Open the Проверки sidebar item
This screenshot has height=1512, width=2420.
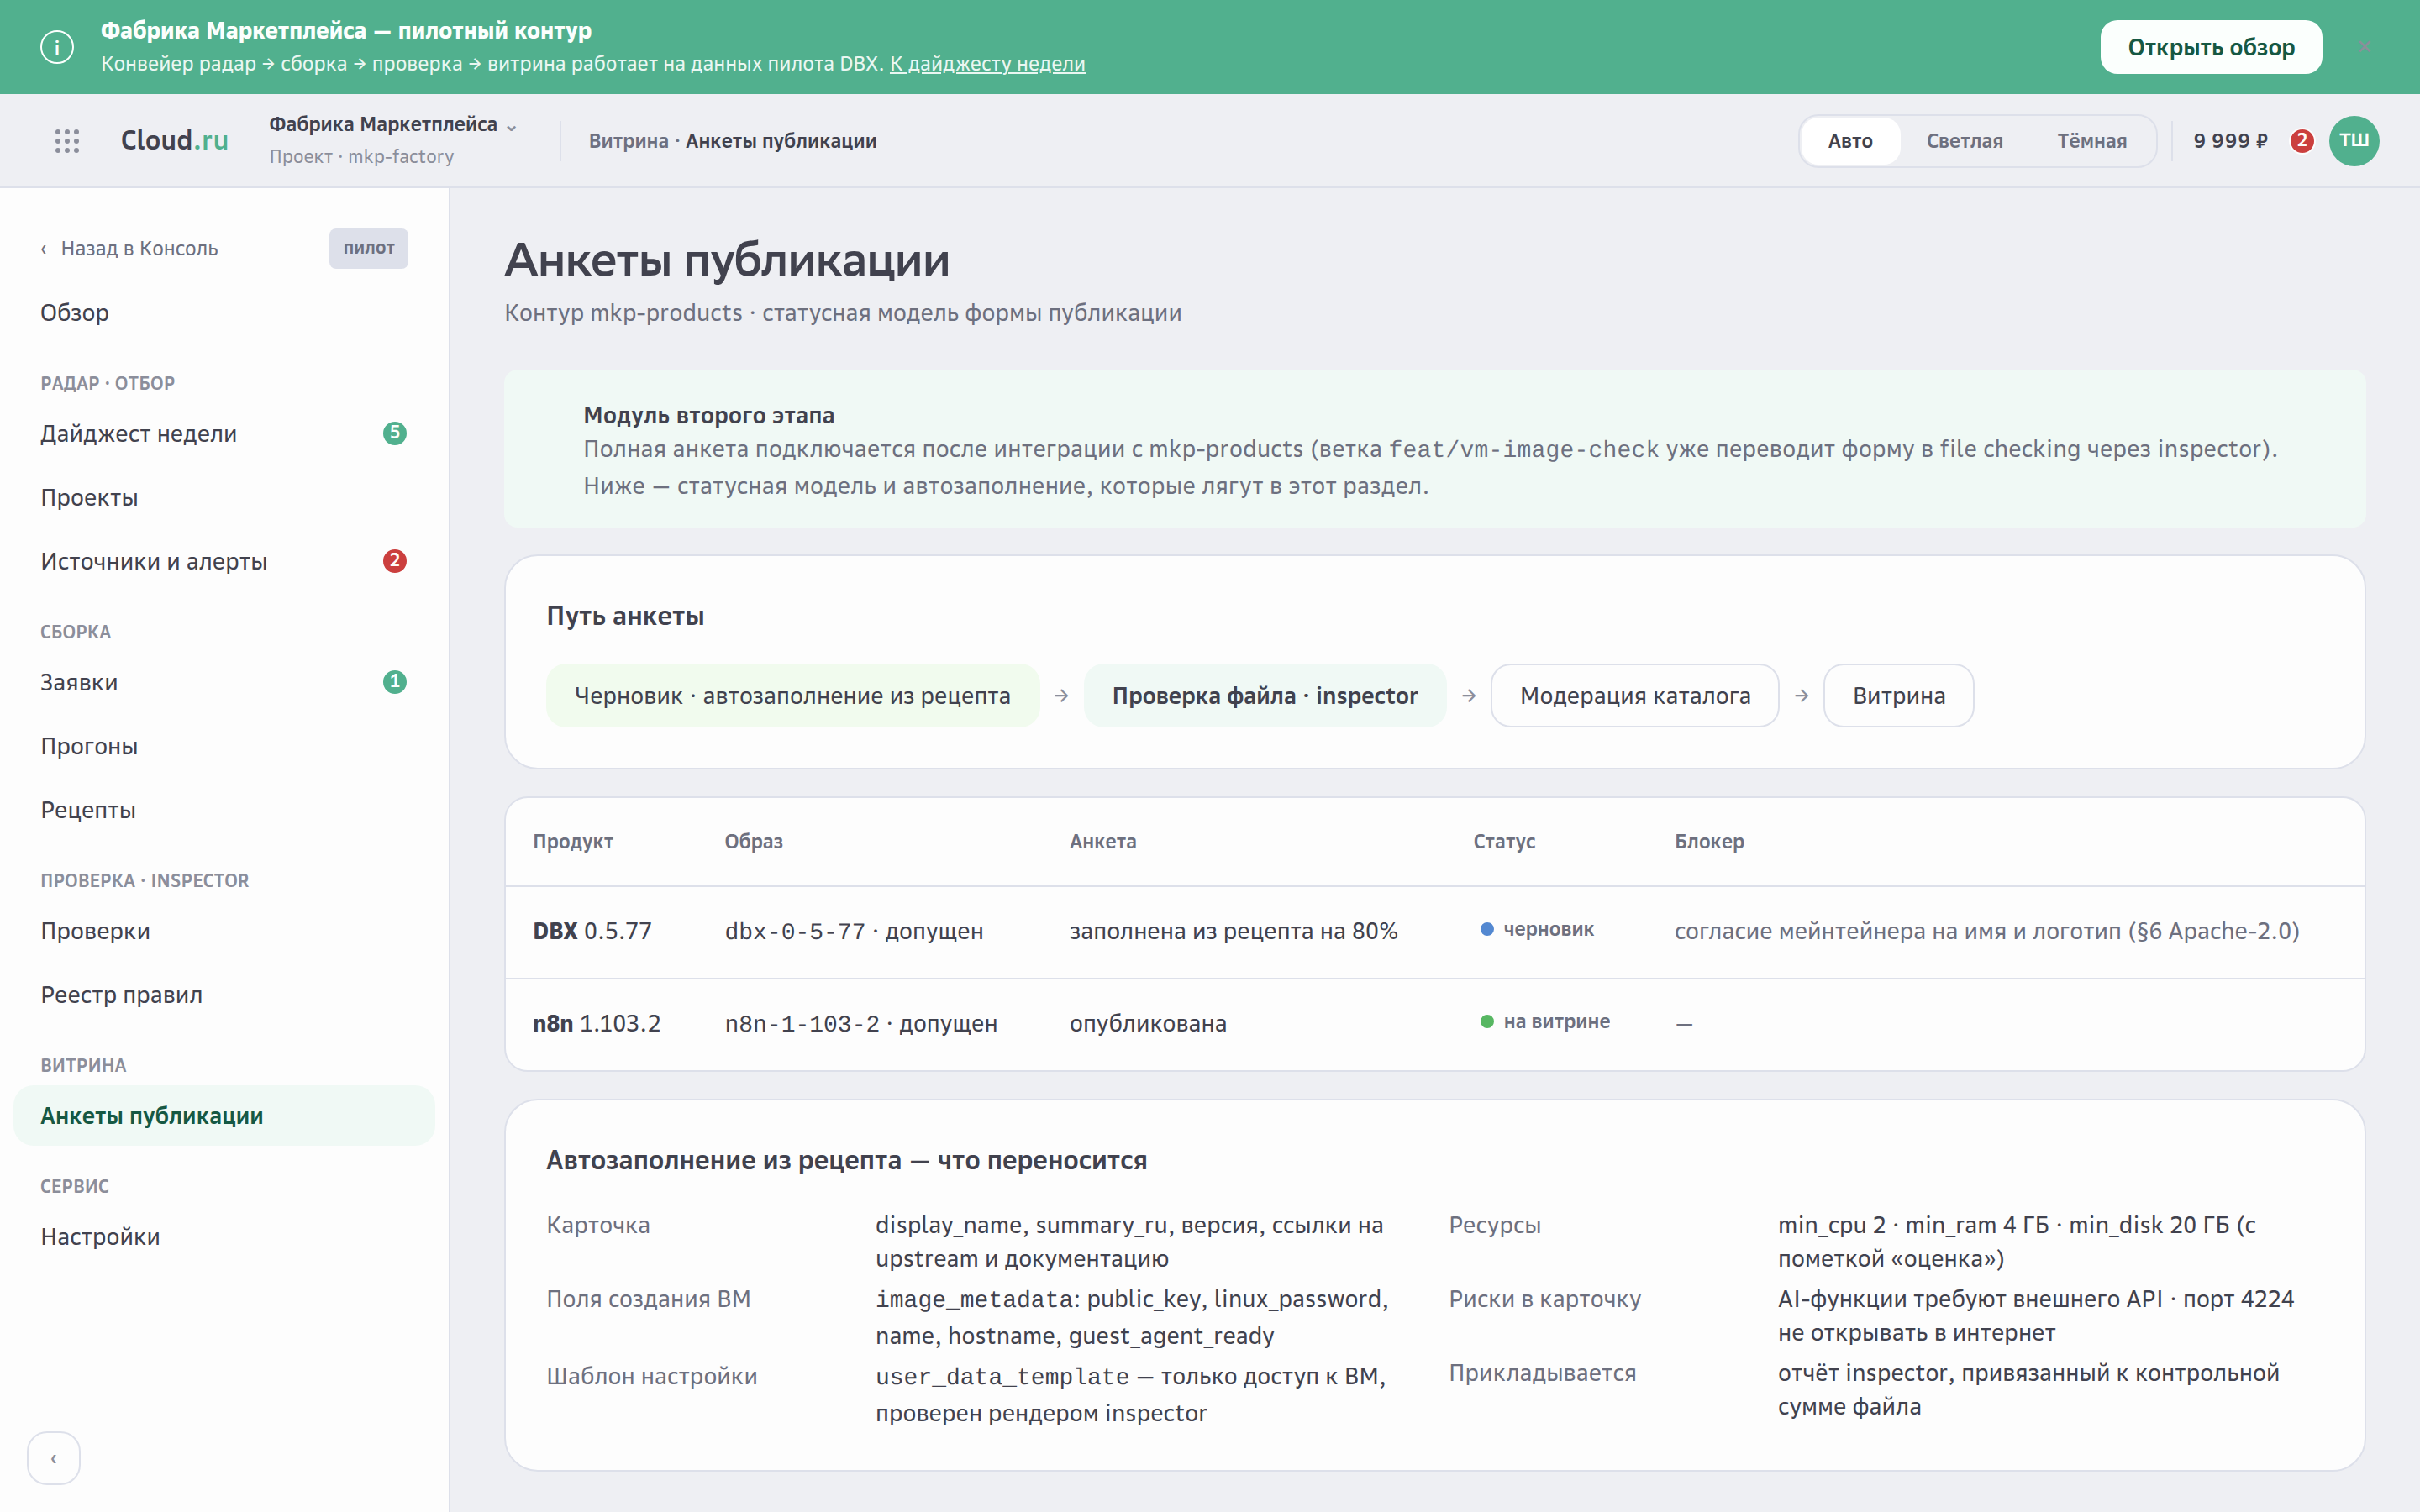[224, 931]
